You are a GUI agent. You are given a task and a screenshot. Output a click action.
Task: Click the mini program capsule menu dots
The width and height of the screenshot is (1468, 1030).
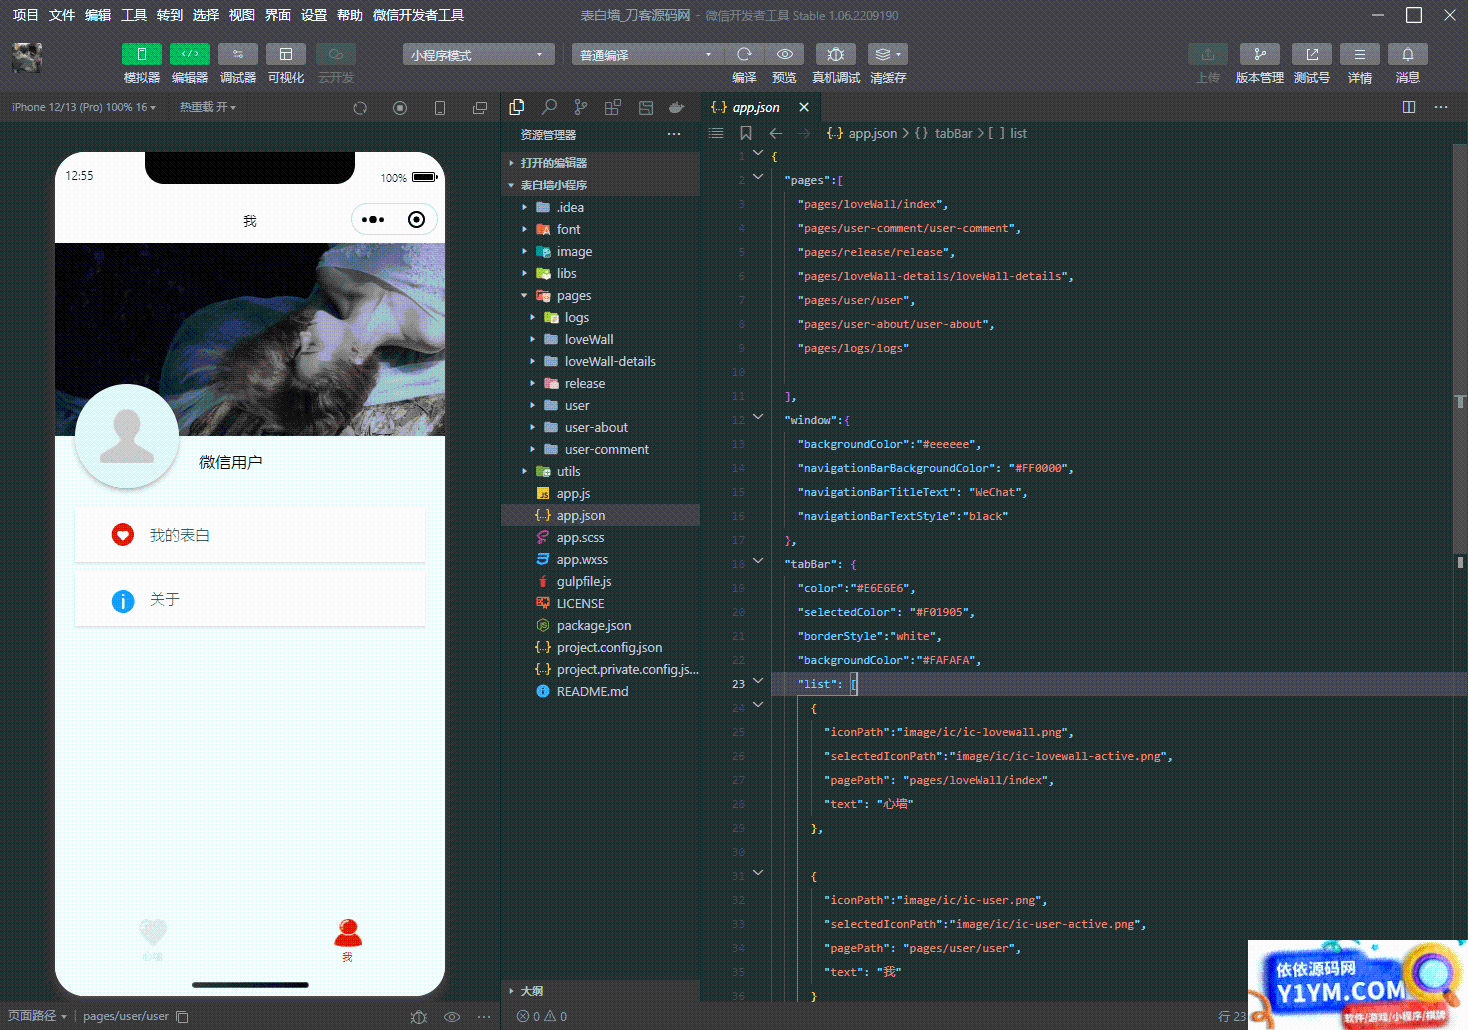coord(373,220)
